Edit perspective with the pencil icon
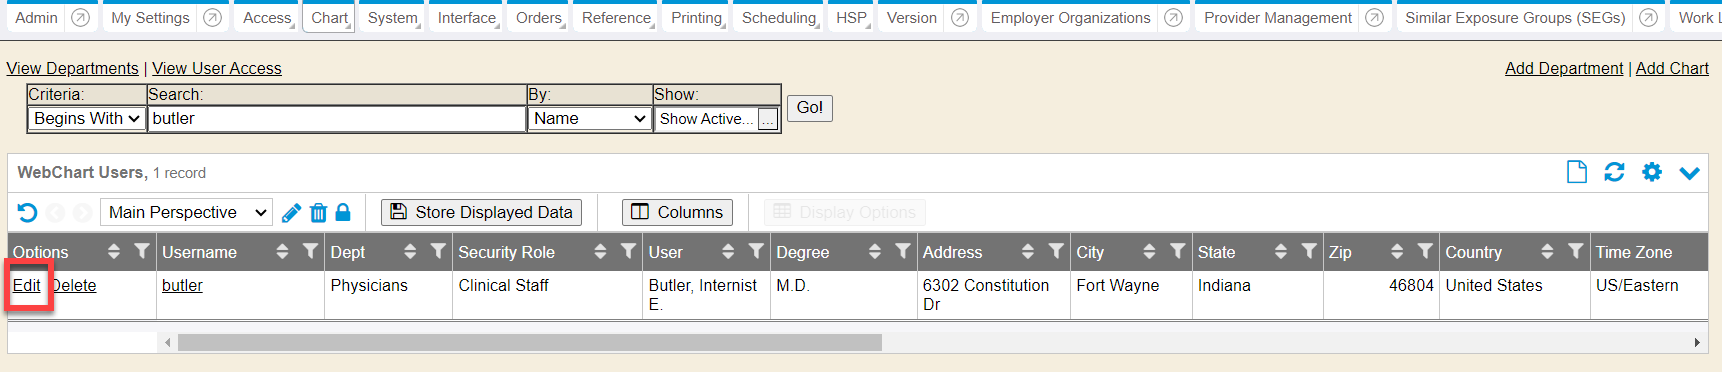 [291, 213]
